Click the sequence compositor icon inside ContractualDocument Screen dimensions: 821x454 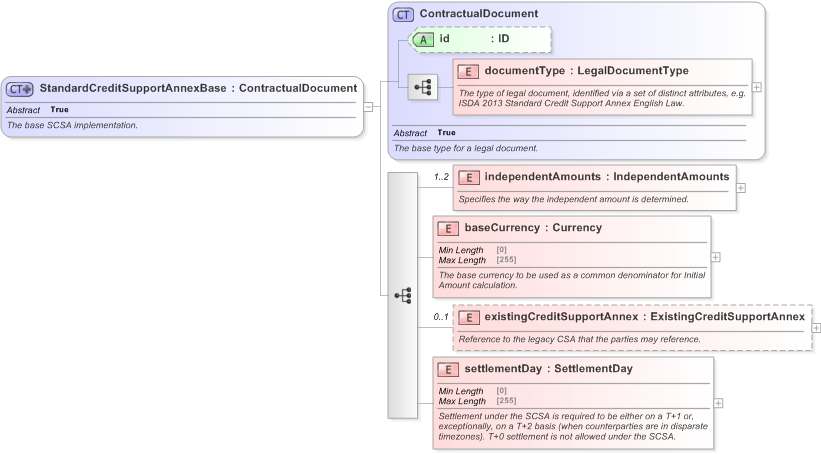pyautogui.click(x=423, y=87)
